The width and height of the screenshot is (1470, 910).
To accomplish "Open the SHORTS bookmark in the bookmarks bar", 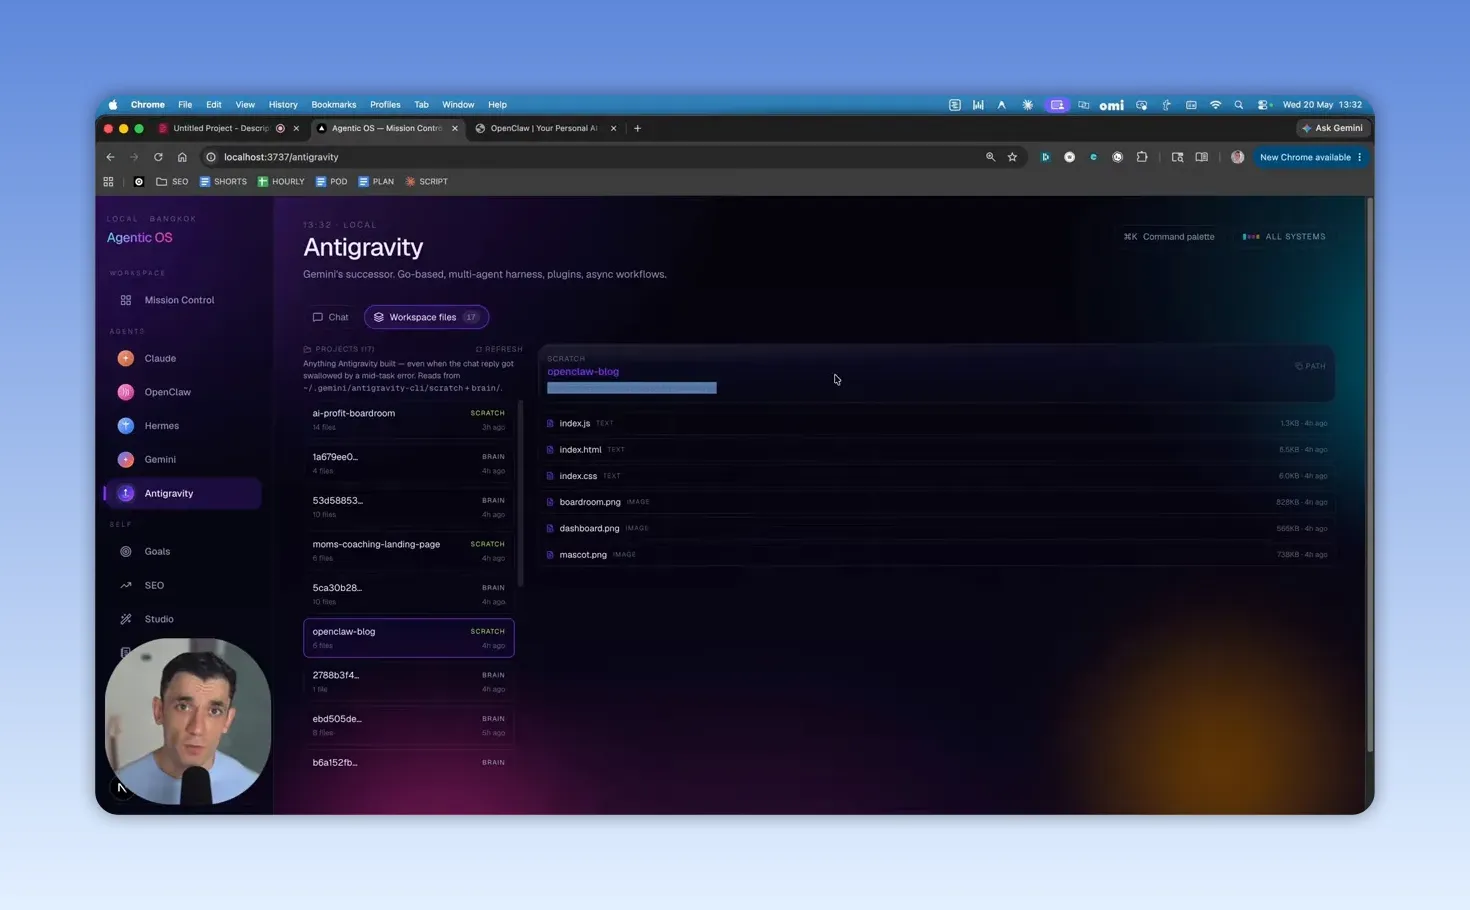I will click(223, 182).
